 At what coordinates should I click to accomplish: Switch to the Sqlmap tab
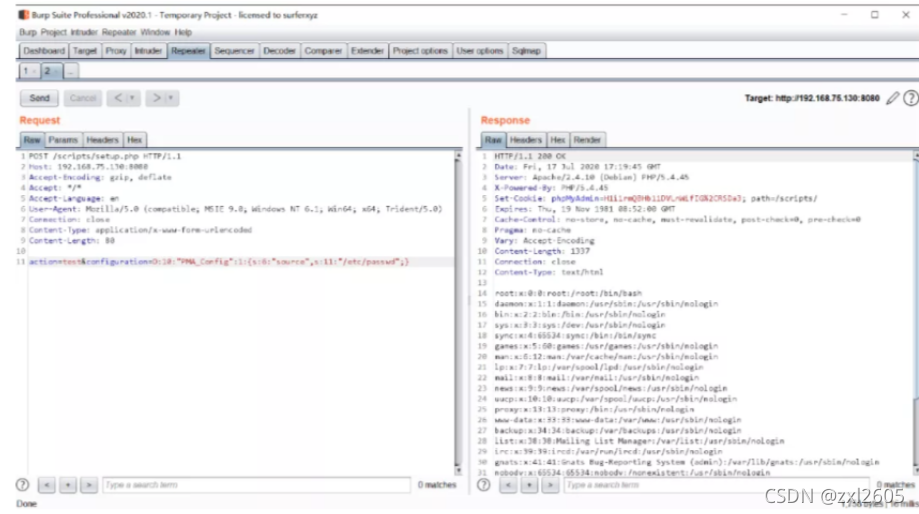526,51
